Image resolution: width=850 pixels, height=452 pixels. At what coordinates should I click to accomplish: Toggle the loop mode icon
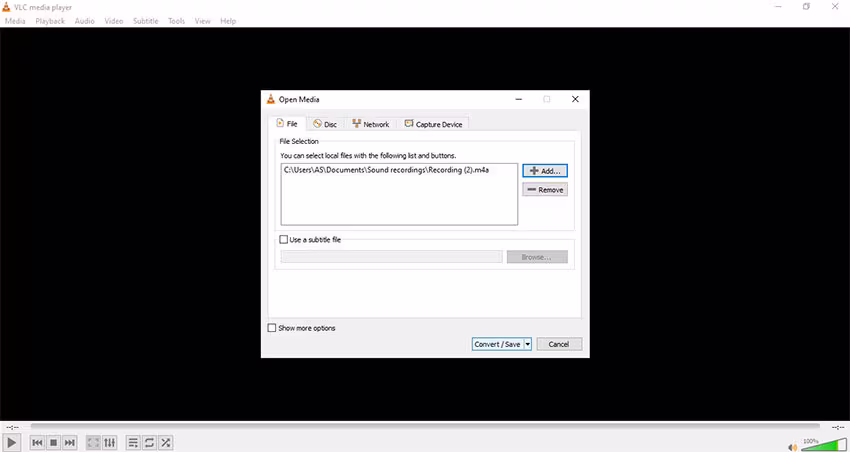pos(149,443)
